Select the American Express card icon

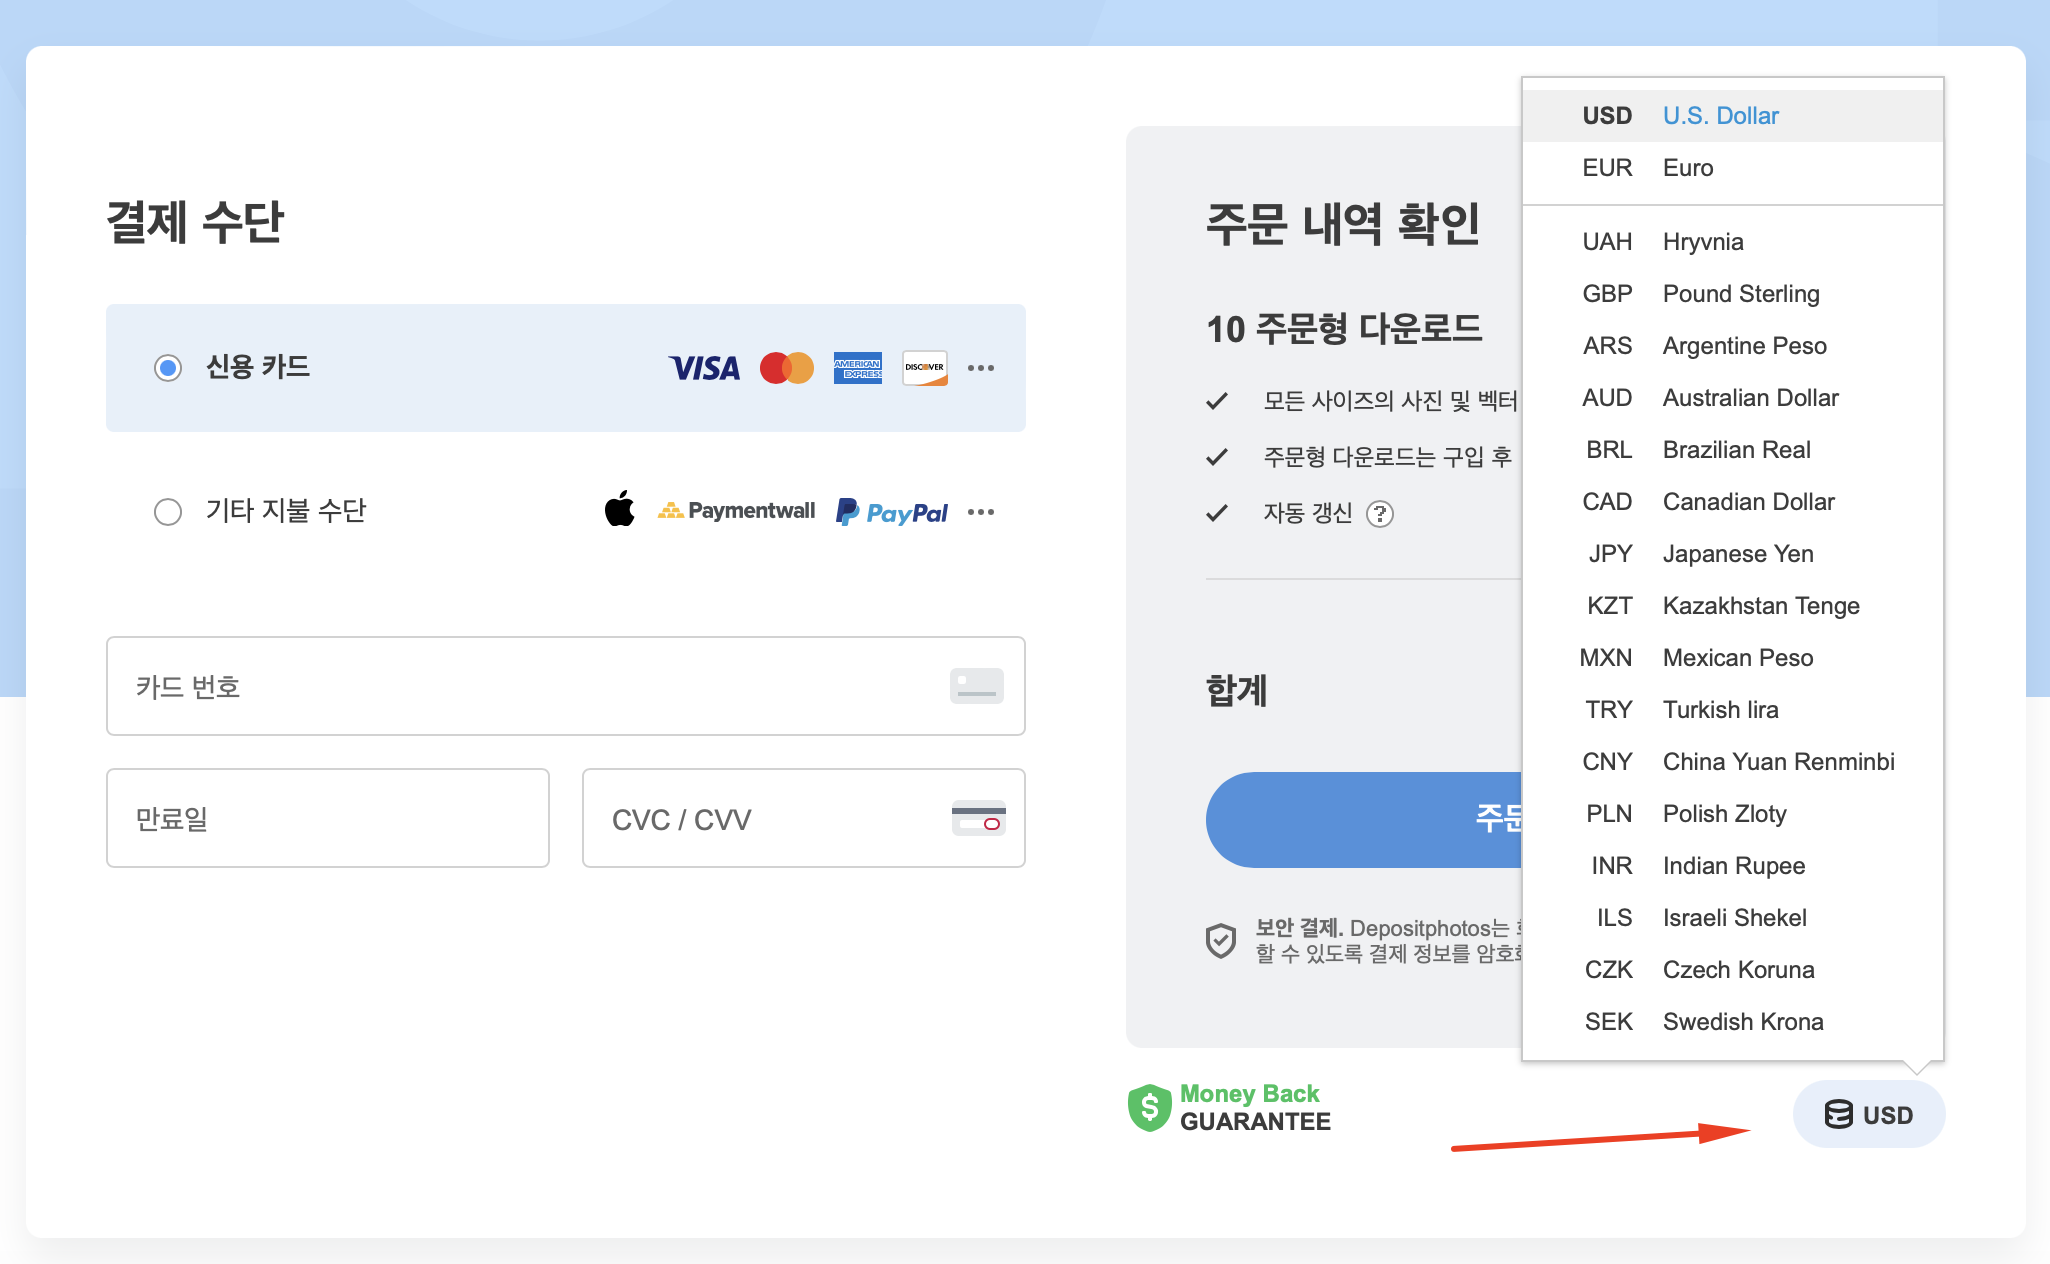[857, 368]
